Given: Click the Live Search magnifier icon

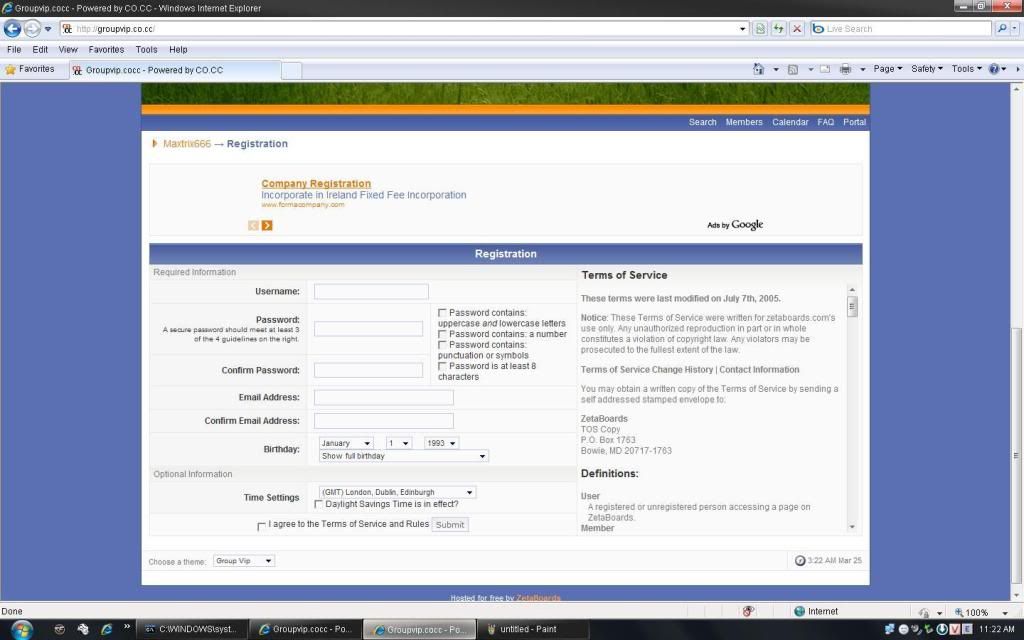Looking at the screenshot, I should 1002,29.
